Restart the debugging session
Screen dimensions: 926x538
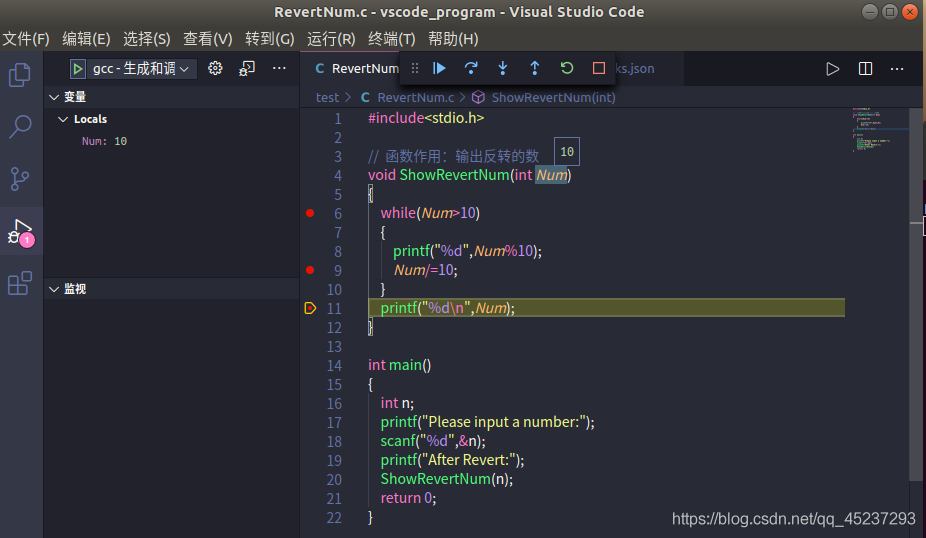pos(566,69)
